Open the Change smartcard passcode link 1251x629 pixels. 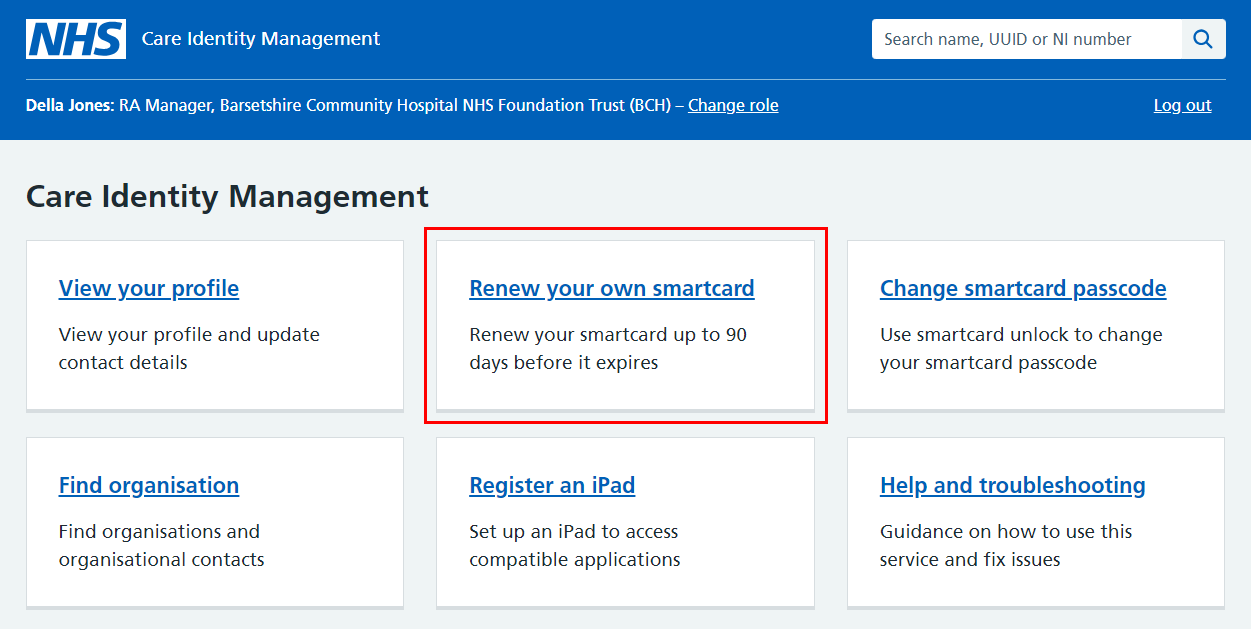(x=1023, y=288)
